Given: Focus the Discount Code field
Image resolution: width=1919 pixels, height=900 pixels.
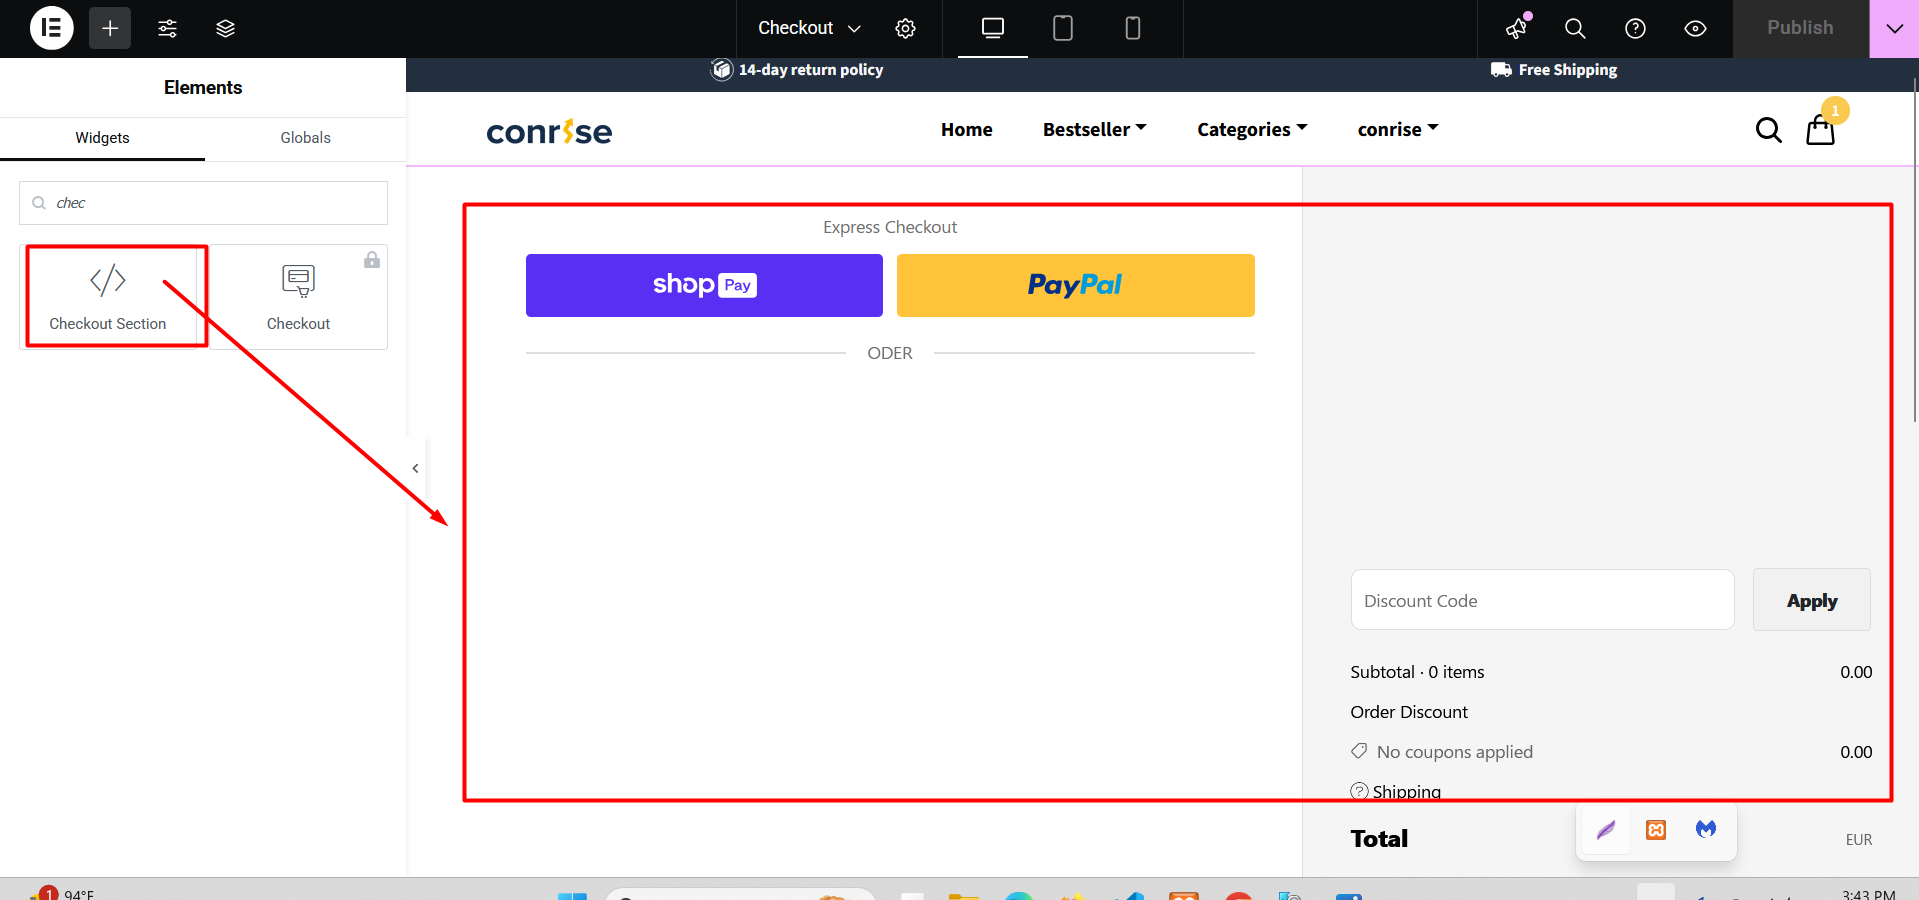Looking at the screenshot, I should click(1542, 600).
